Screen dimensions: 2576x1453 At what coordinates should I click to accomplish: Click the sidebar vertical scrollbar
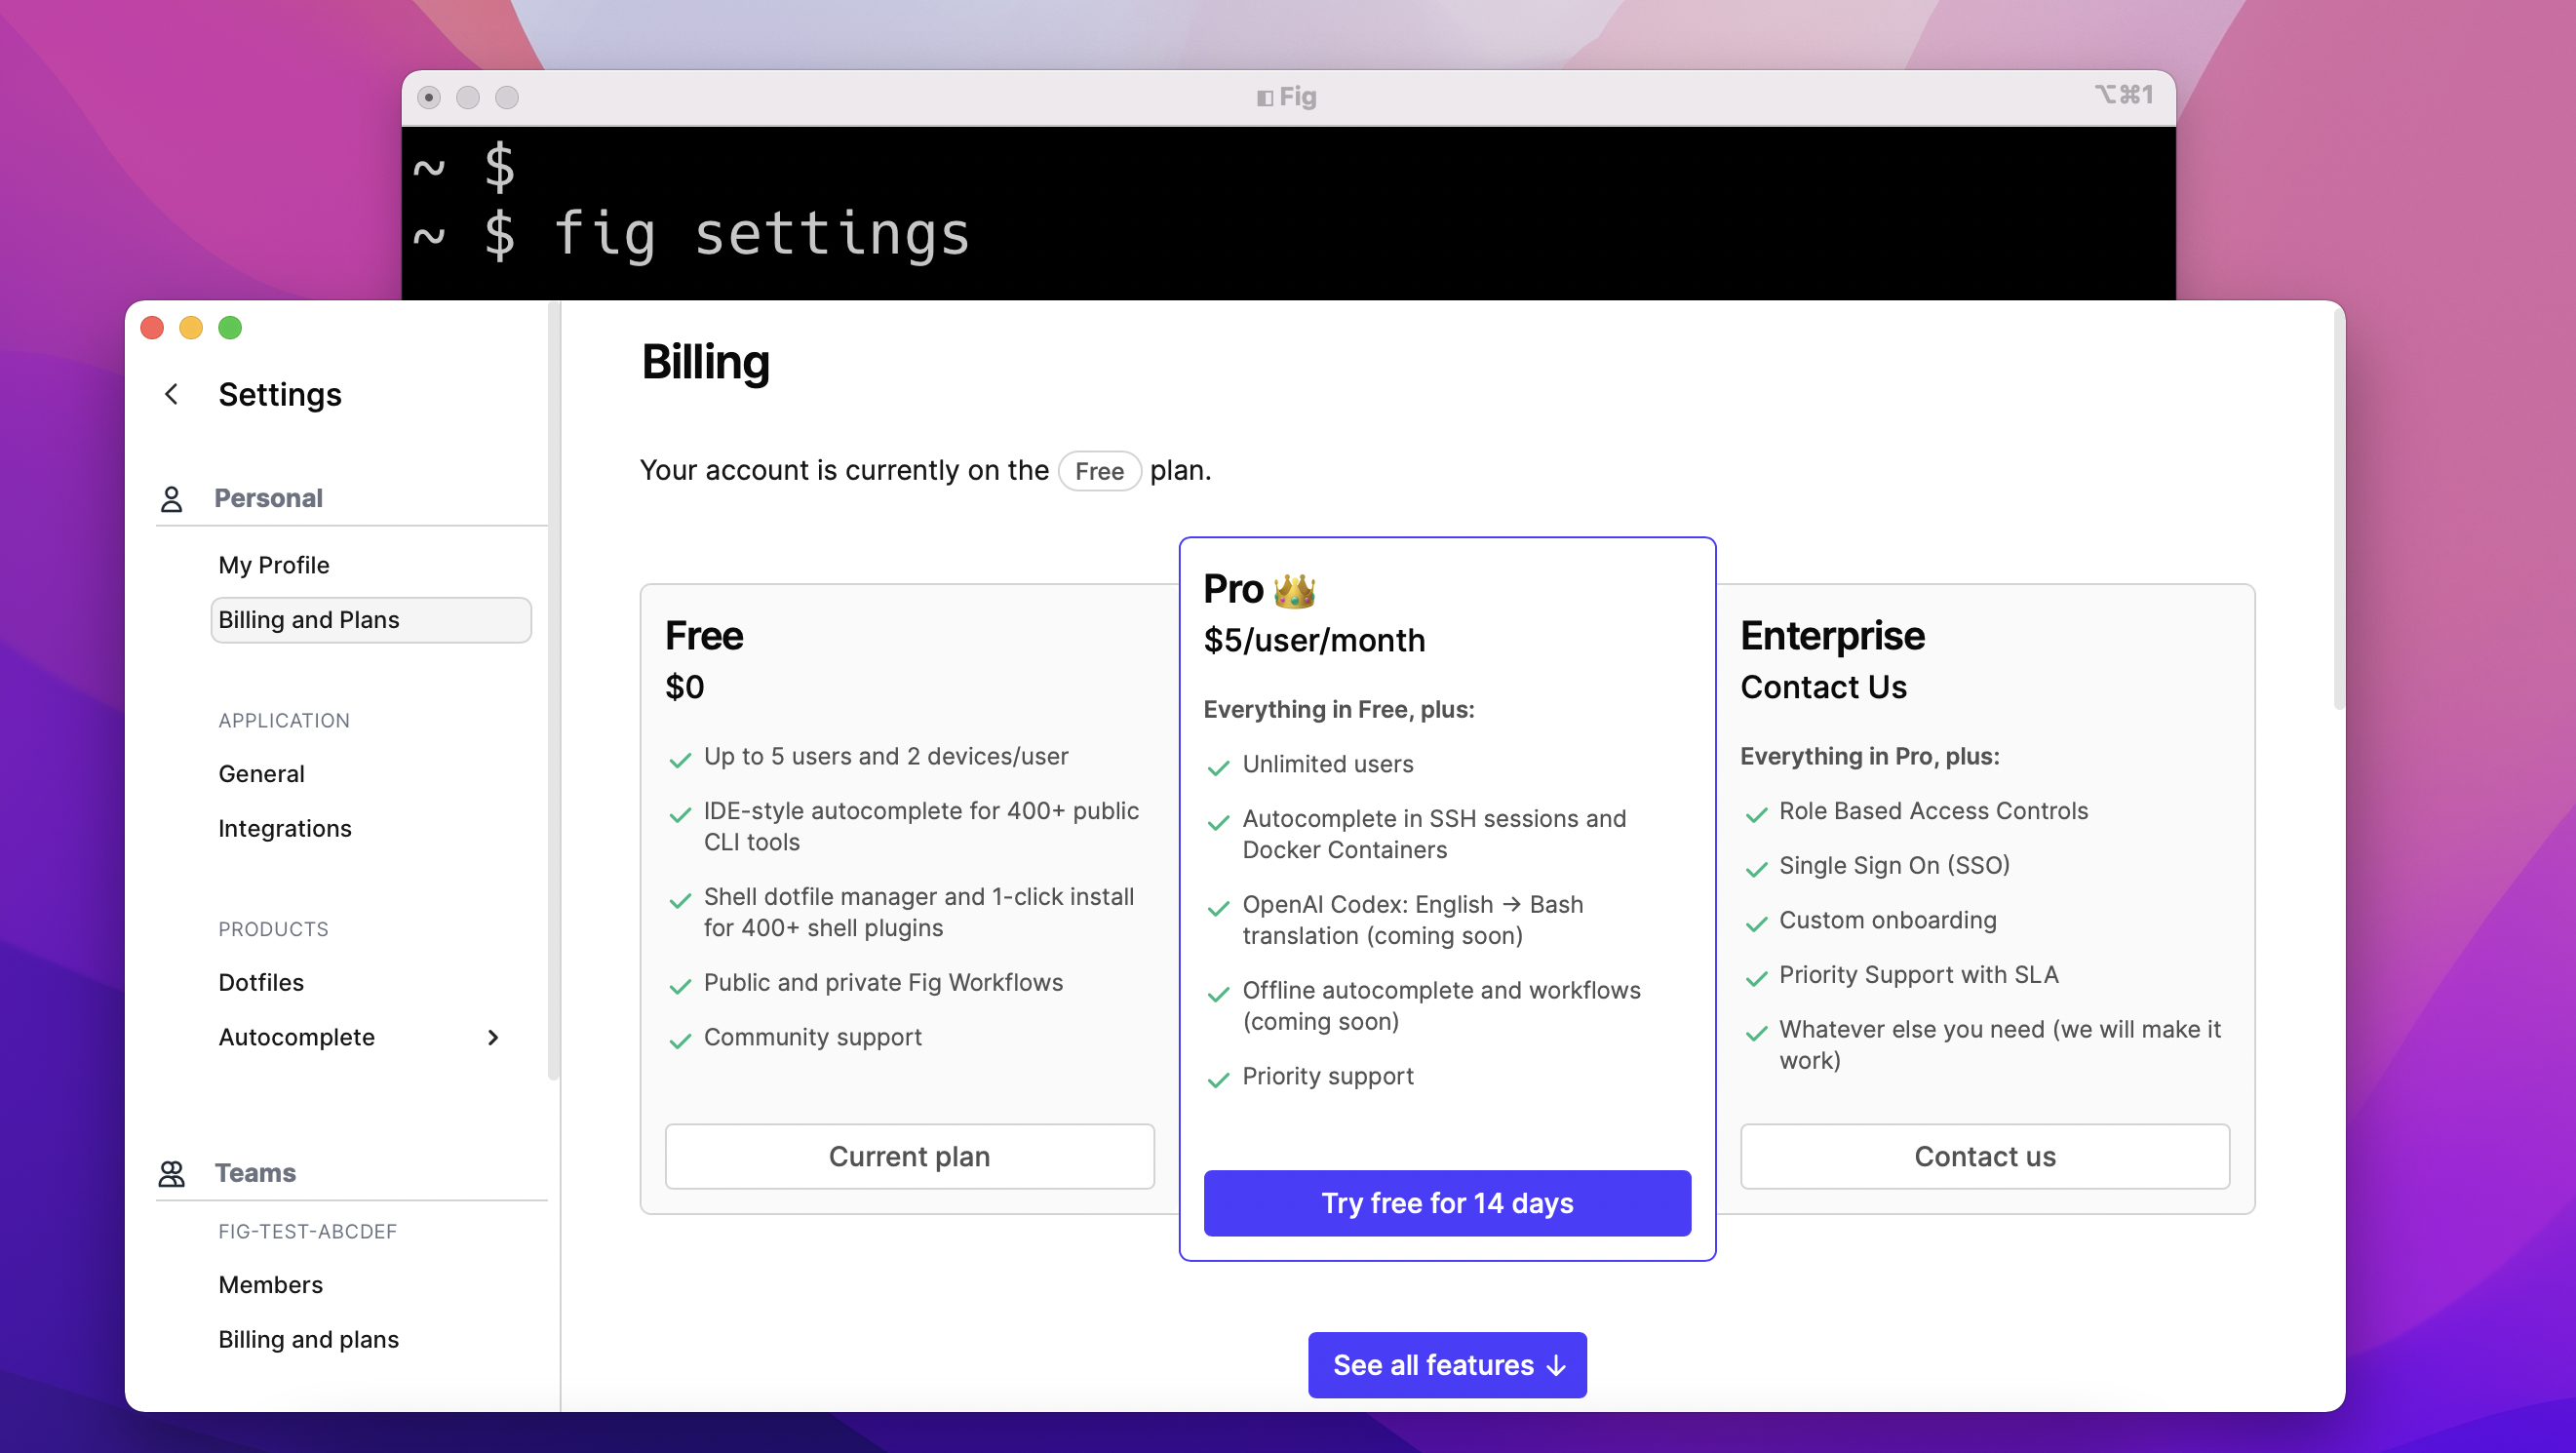point(553,690)
